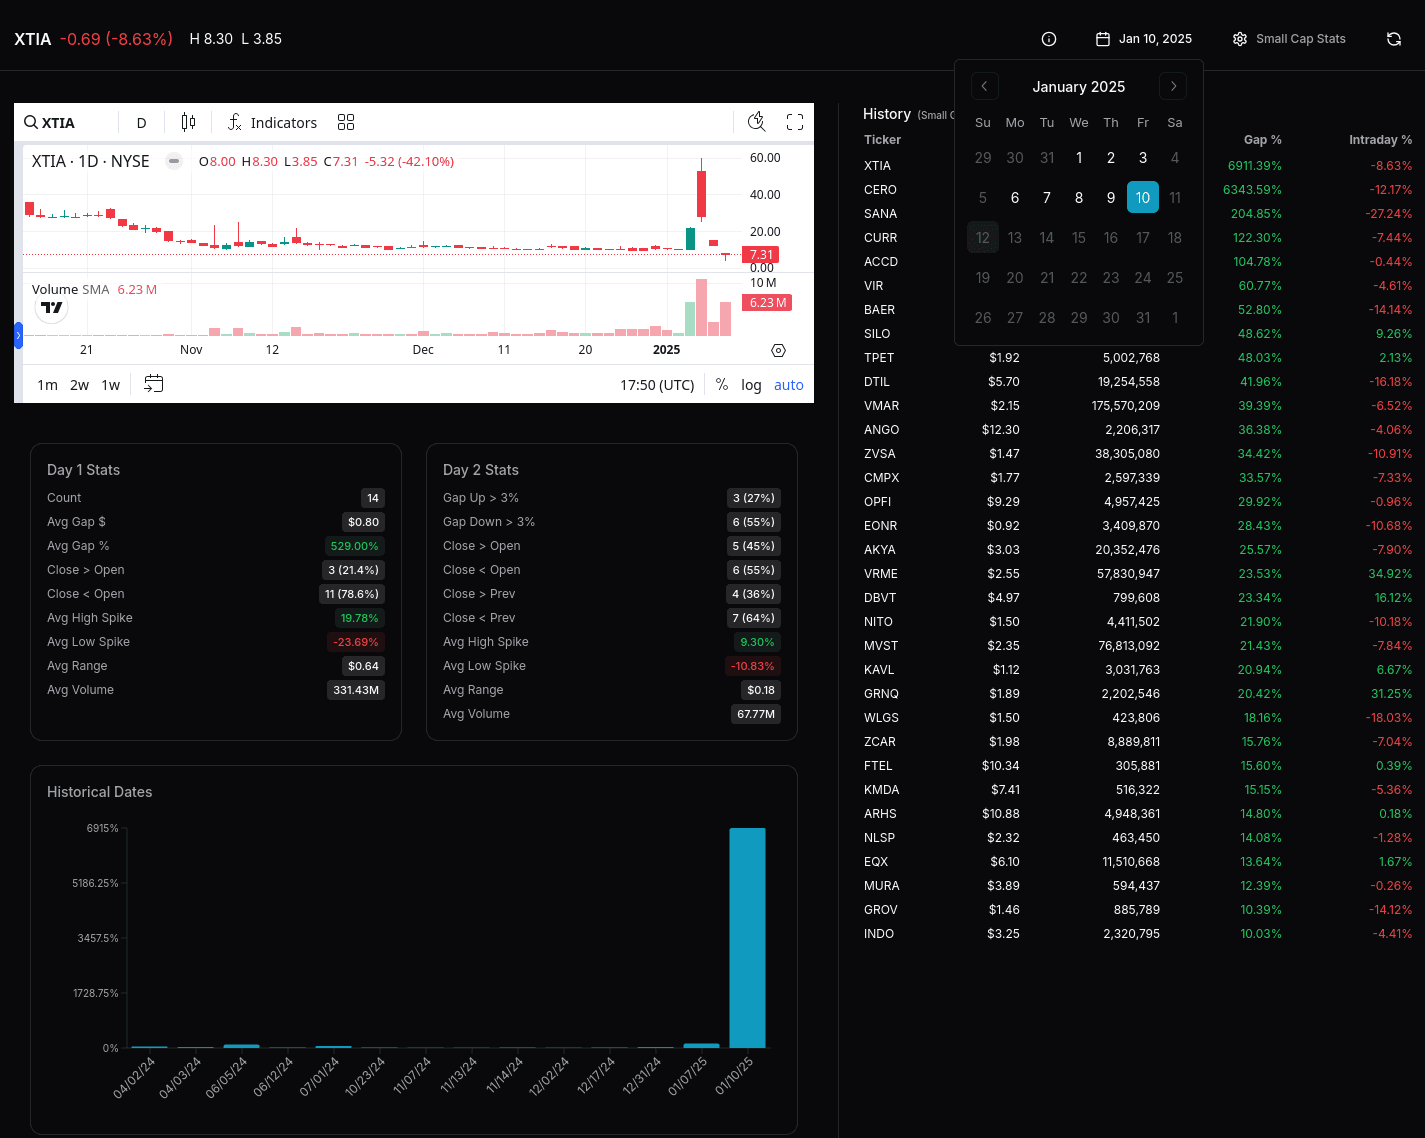This screenshot has height=1138, width=1425.
Task: Open the go-to-date calendar icon
Action: [154, 384]
